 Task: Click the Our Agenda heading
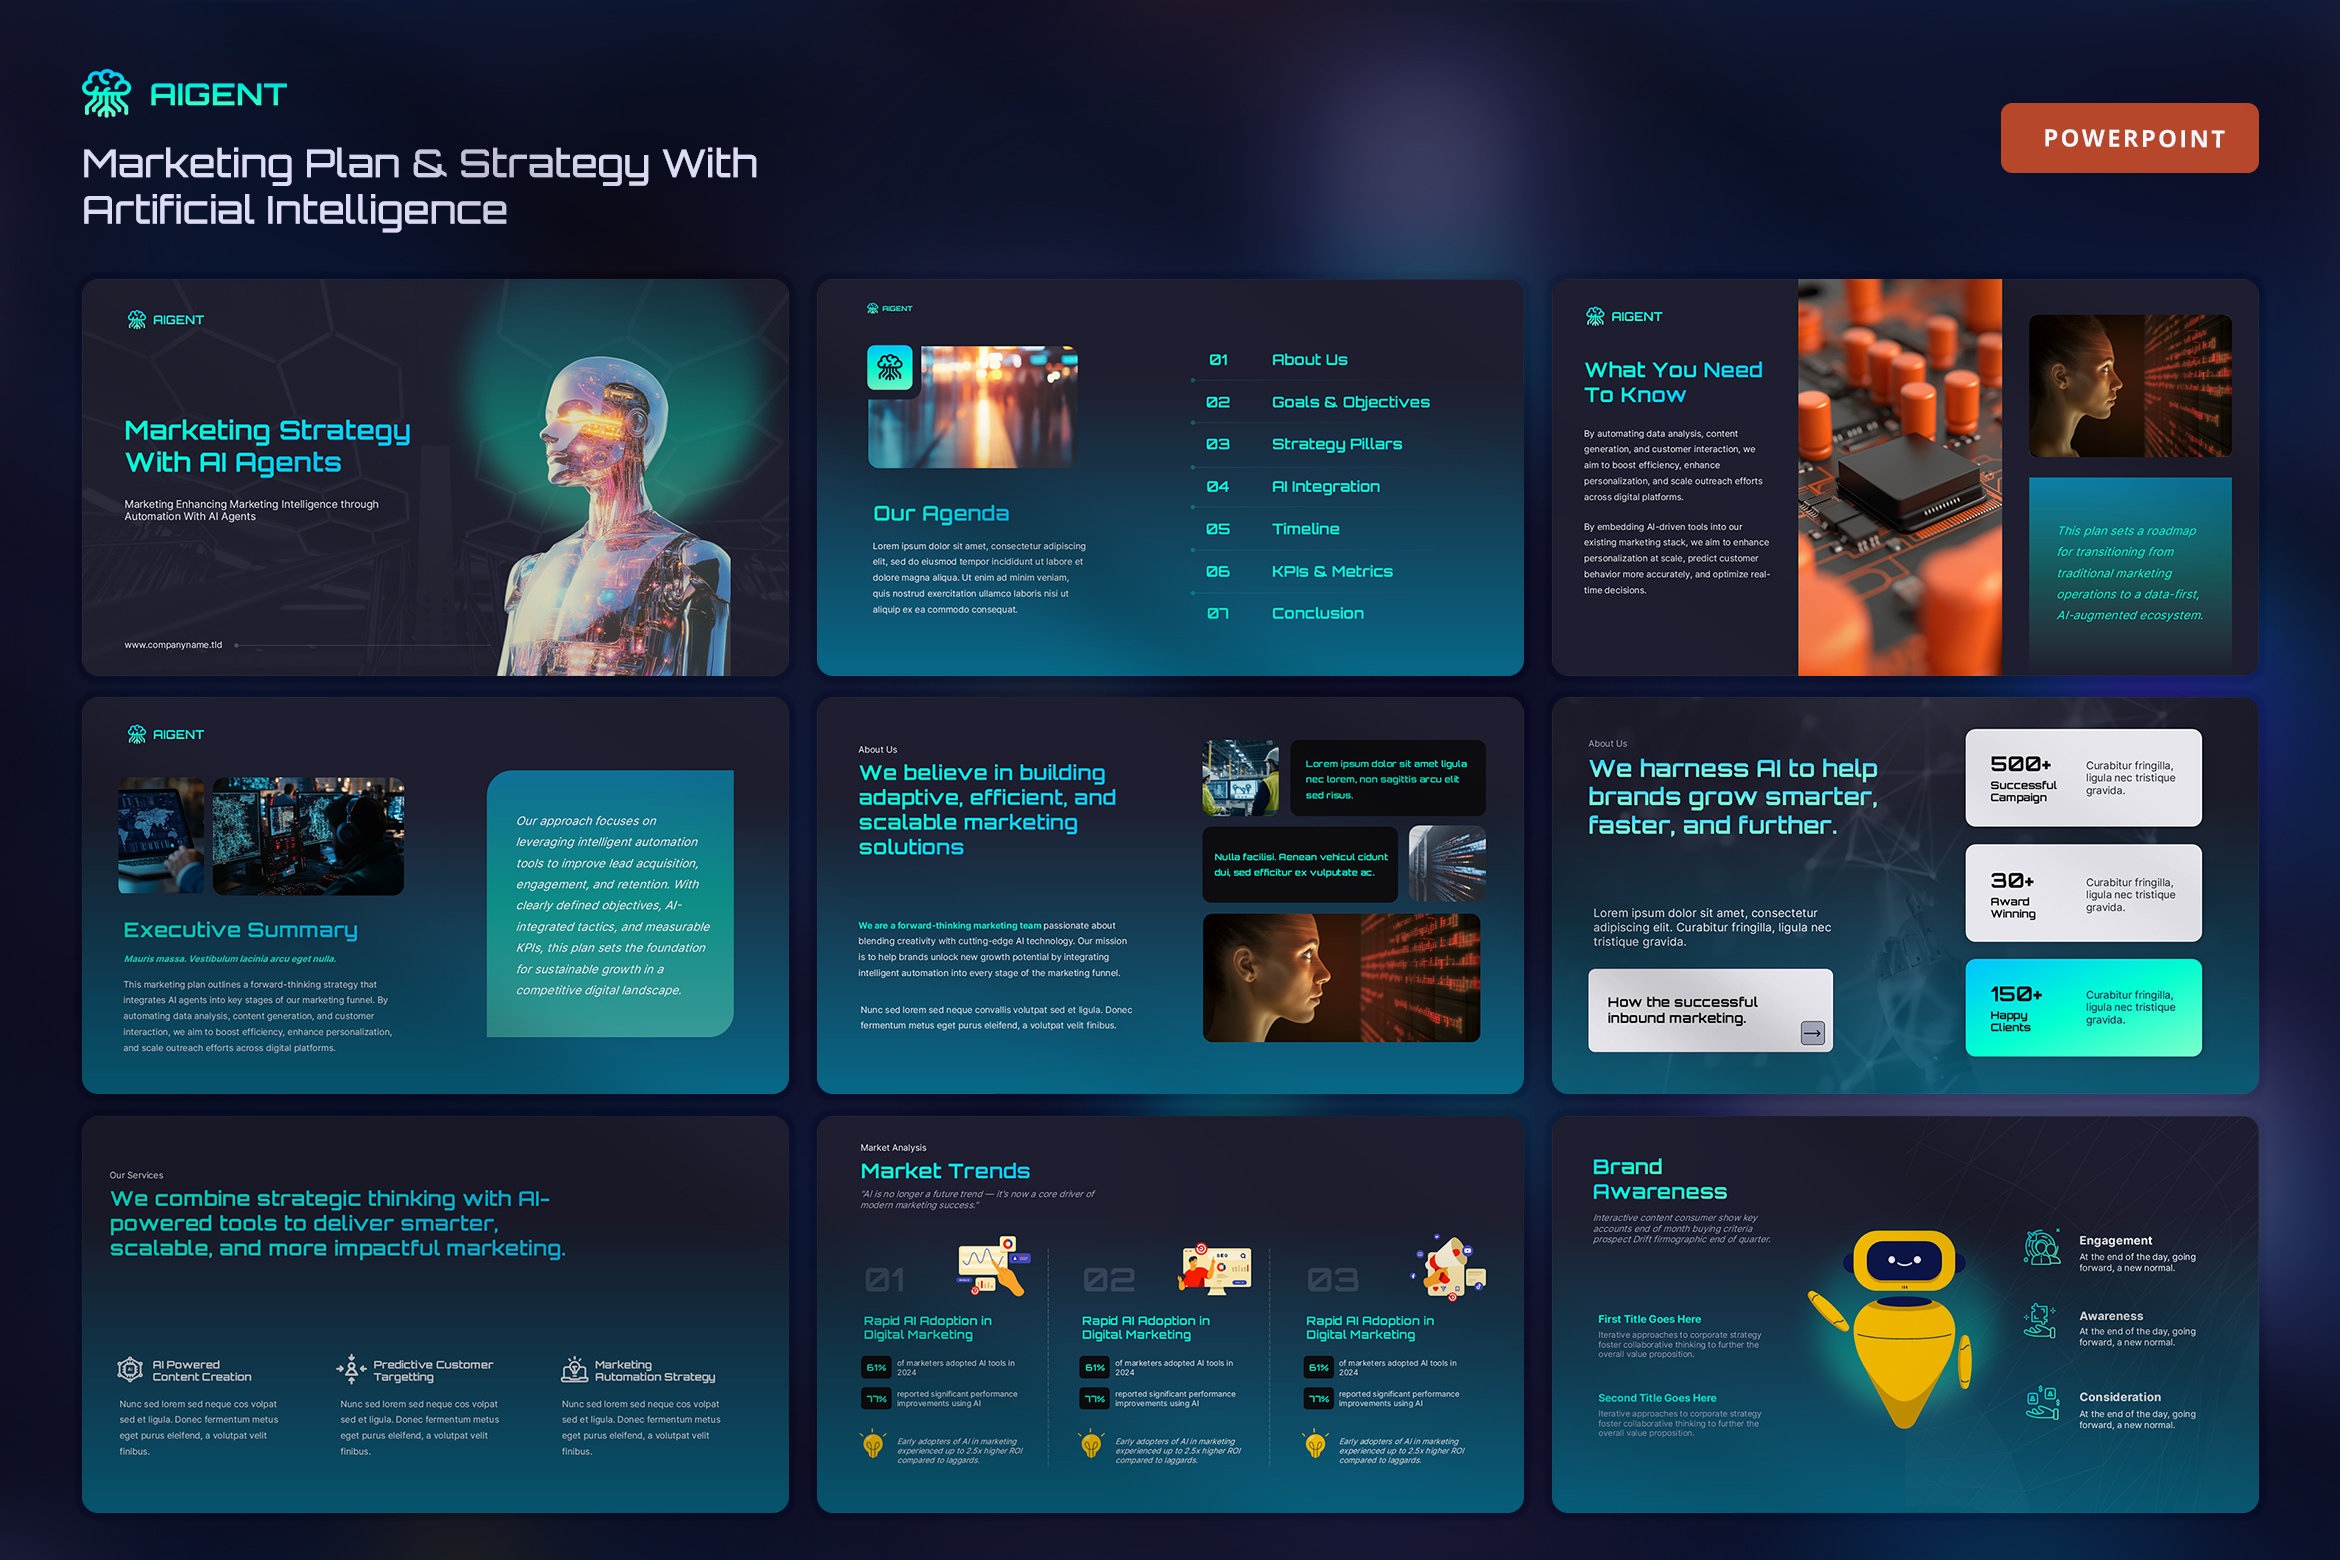pos(941,514)
